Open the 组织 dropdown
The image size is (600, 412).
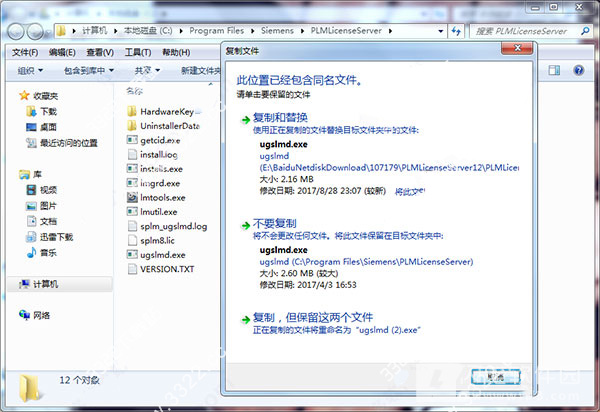[30, 70]
